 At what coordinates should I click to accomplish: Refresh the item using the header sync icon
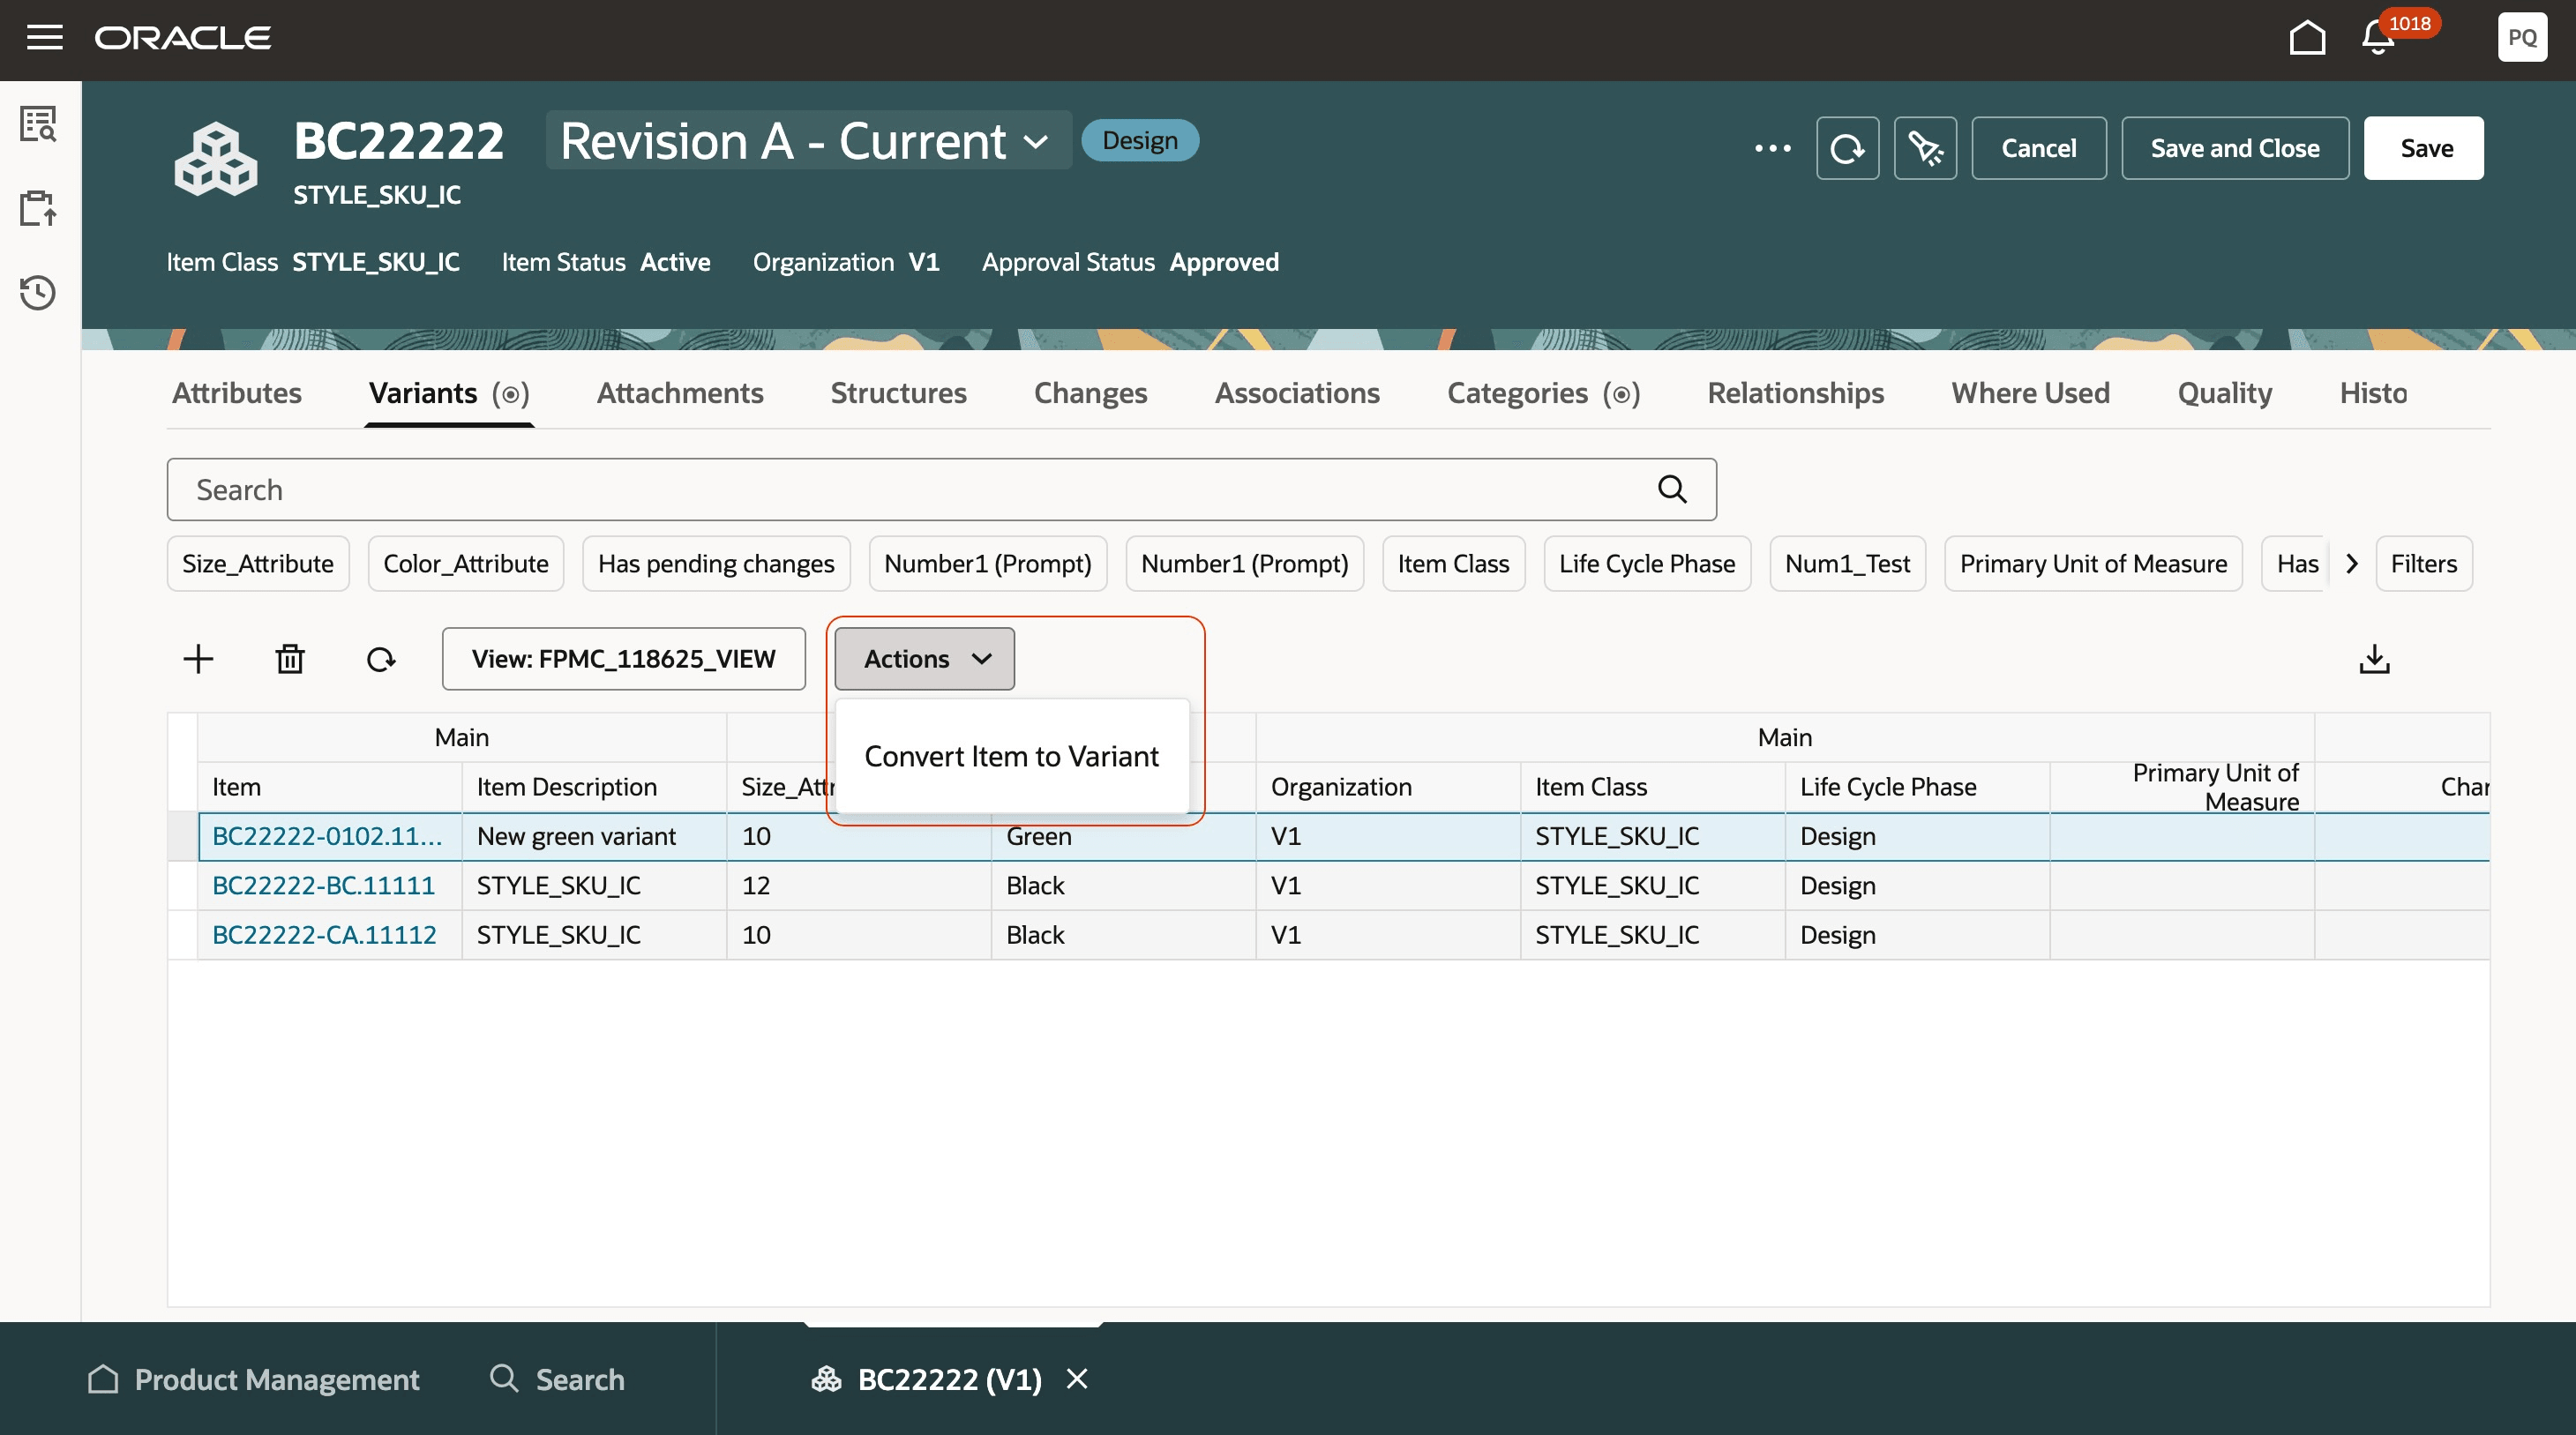(1847, 148)
